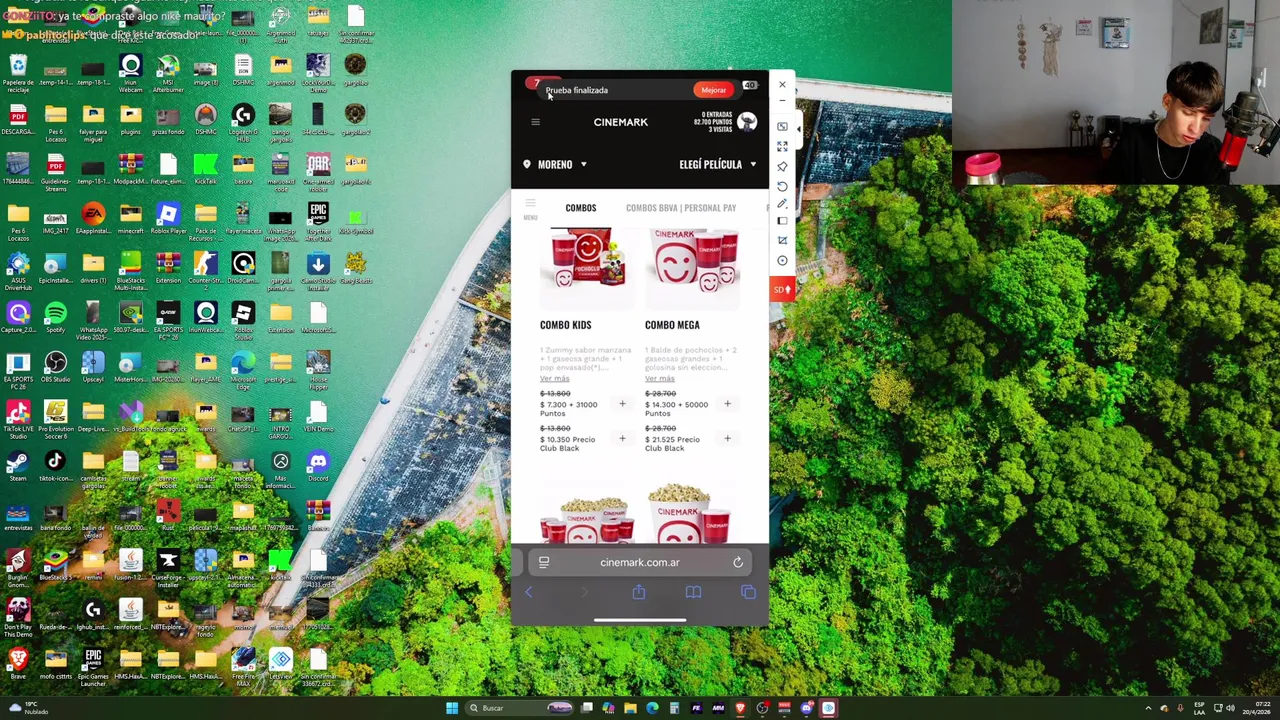Open Roblox Player desktop shortcut
Screen dimensions: 1280x720
point(168,219)
